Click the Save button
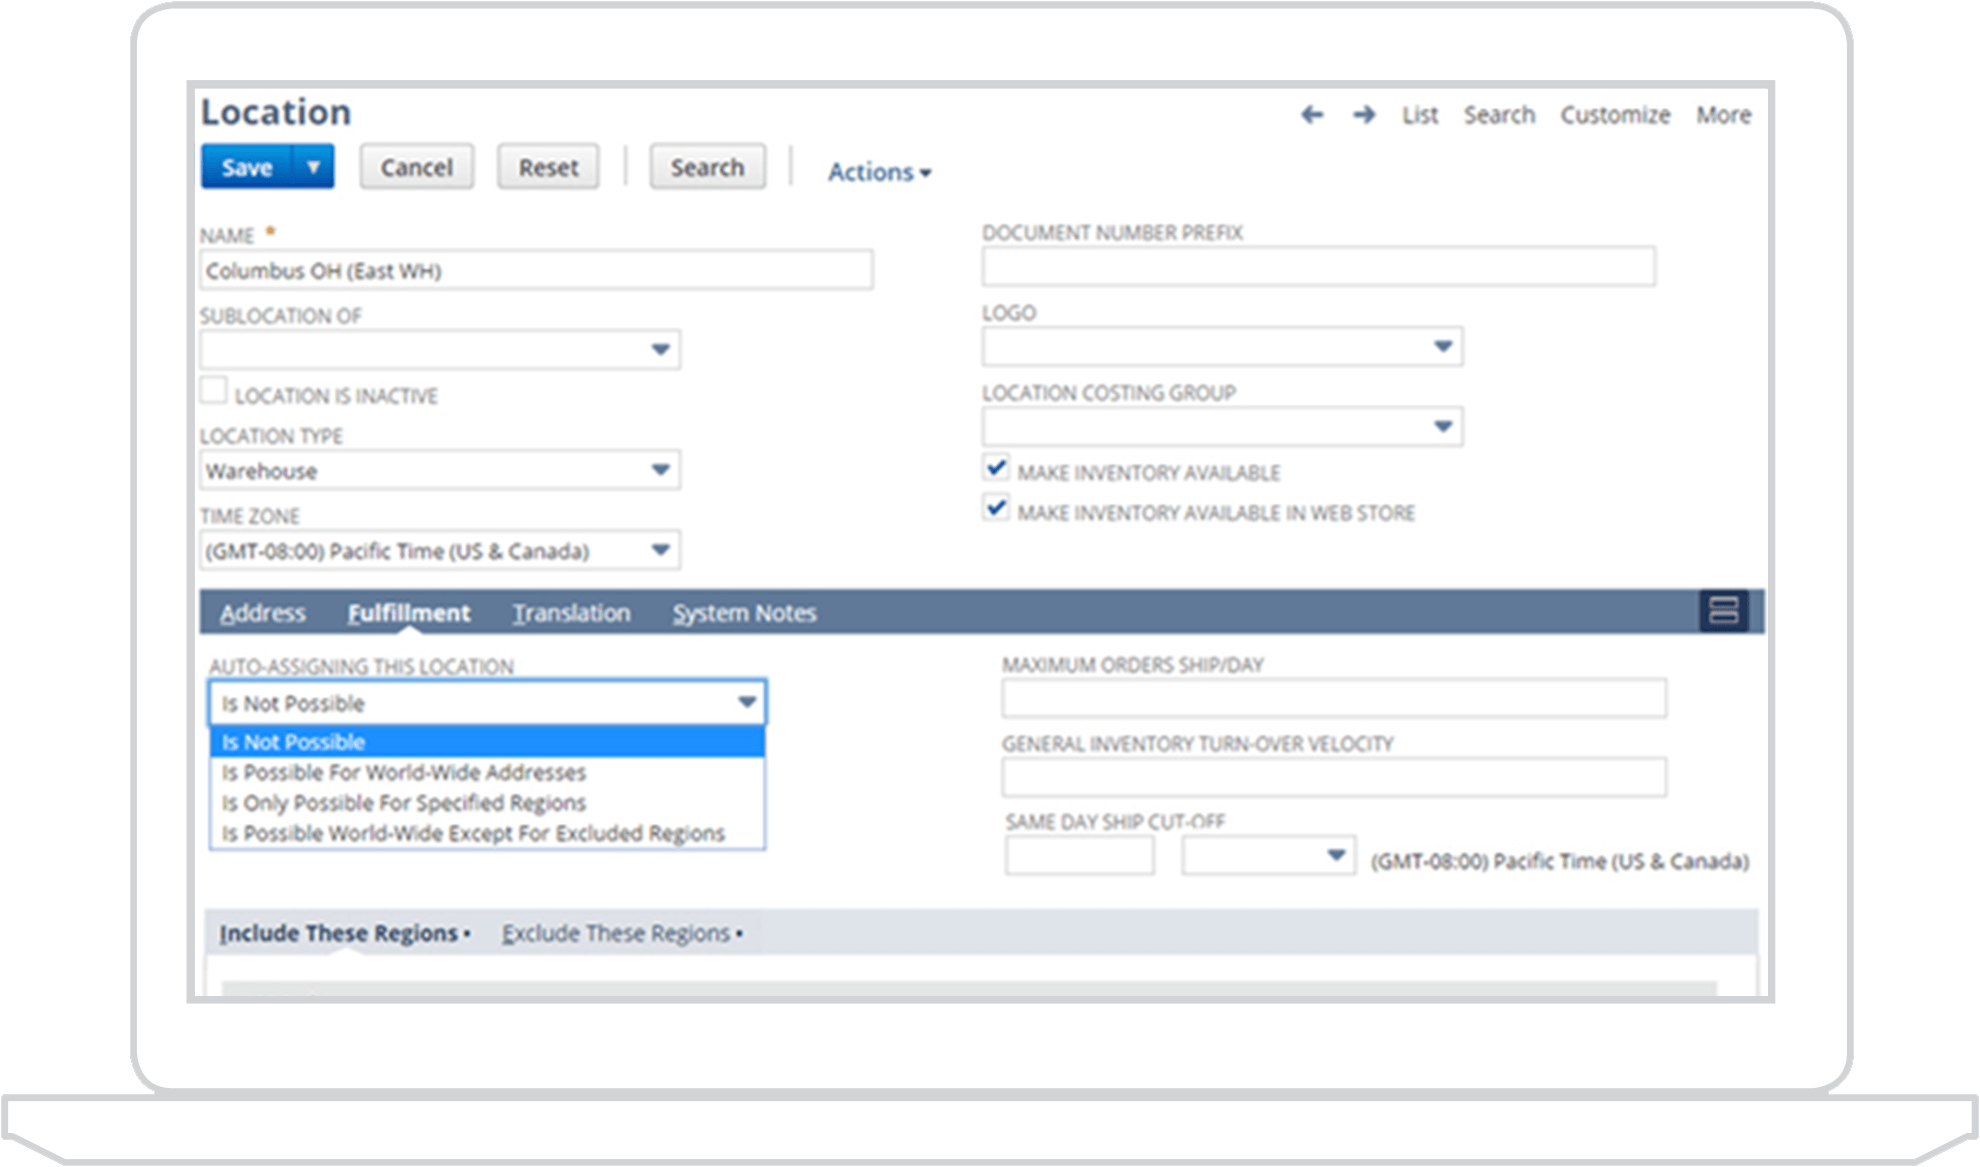Image resolution: width=1980 pixels, height=1167 pixels. pyautogui.click(x=250, y=167)
